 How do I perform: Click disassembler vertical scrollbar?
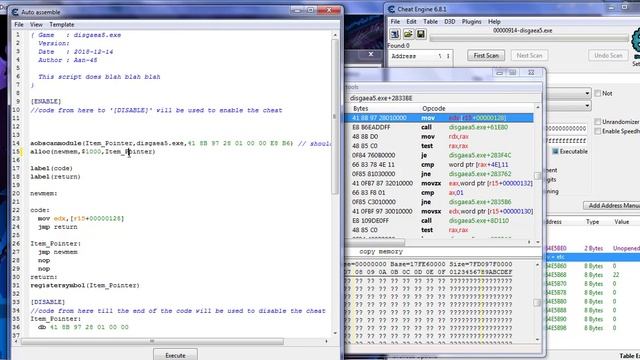point(538,176)
